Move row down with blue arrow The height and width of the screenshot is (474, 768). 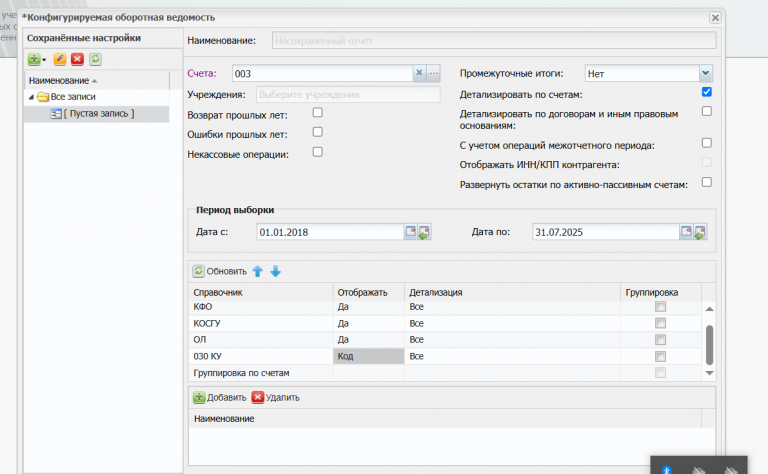tap(275, 271)
